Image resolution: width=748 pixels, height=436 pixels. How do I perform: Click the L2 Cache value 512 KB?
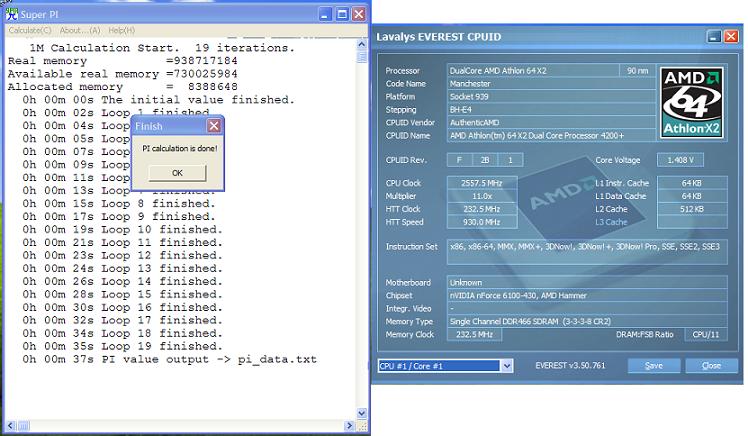[692, 209]
